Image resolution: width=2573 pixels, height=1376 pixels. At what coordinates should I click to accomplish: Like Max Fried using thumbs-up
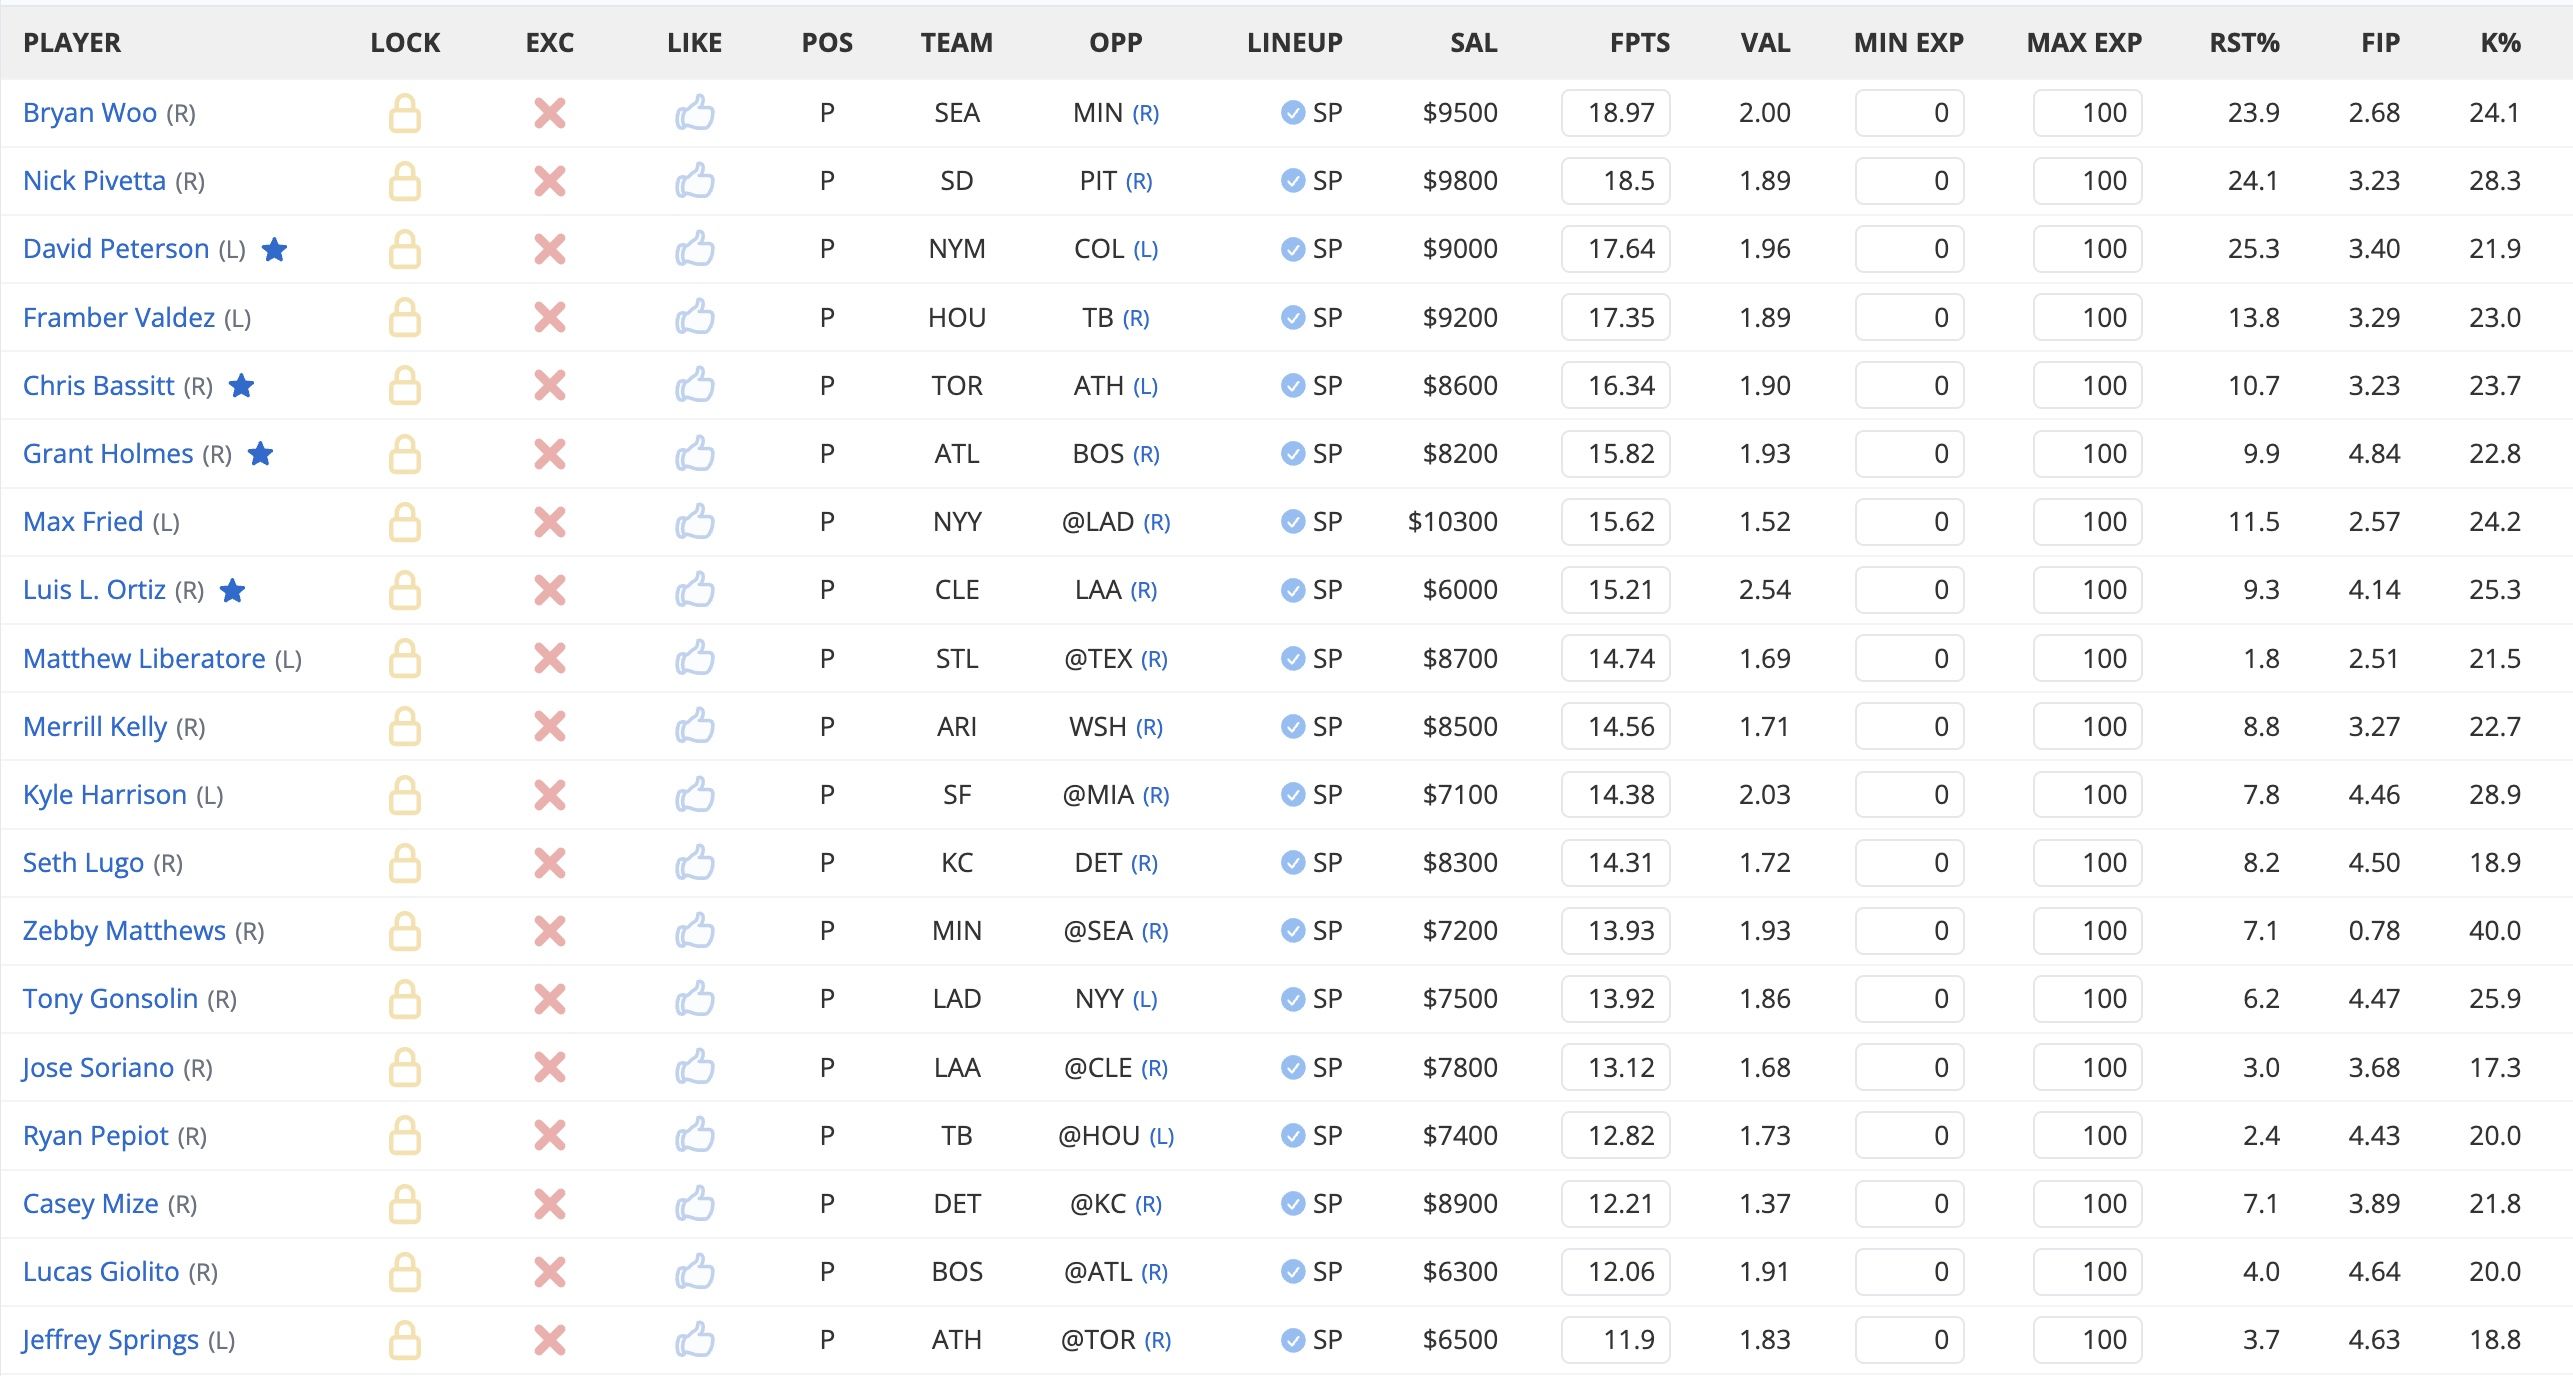click(695, 522)
